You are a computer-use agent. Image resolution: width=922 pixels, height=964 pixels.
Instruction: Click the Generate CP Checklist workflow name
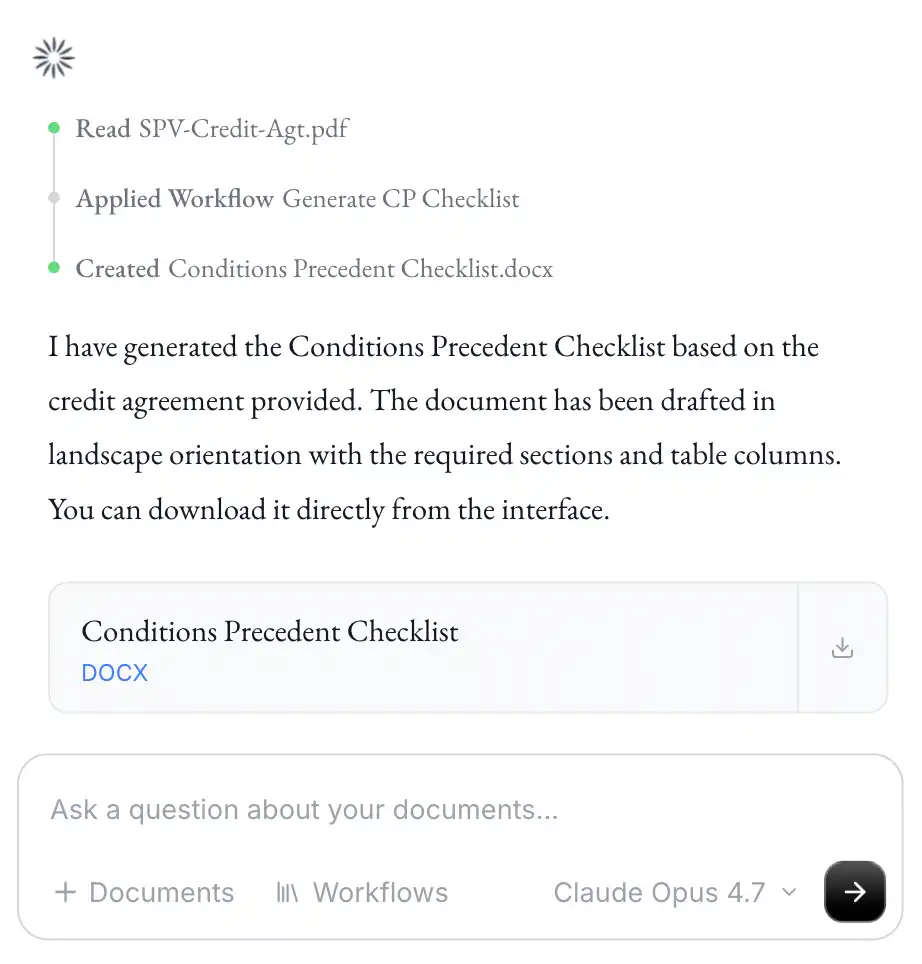coord(401,198)
